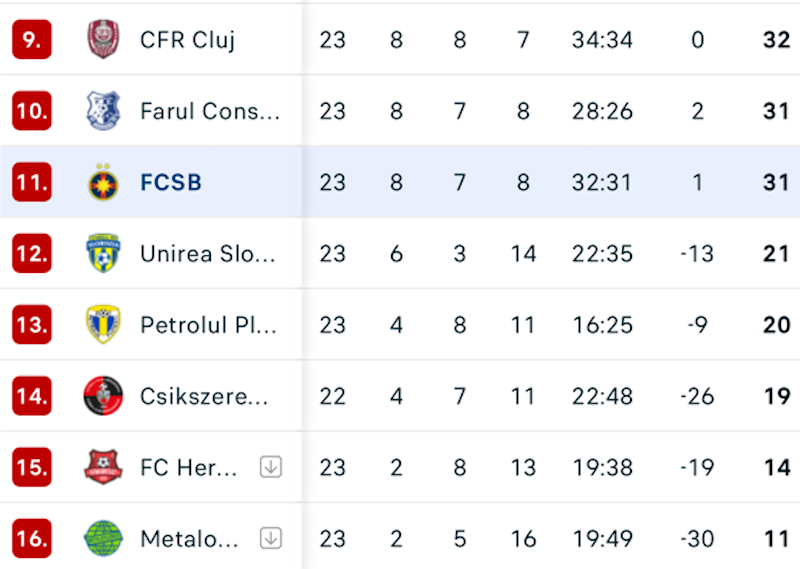The width and height of the screenshot is (800, 569).
Task: Click relegation arrow icon beside Metaloglobus
Action: point(271,539)
